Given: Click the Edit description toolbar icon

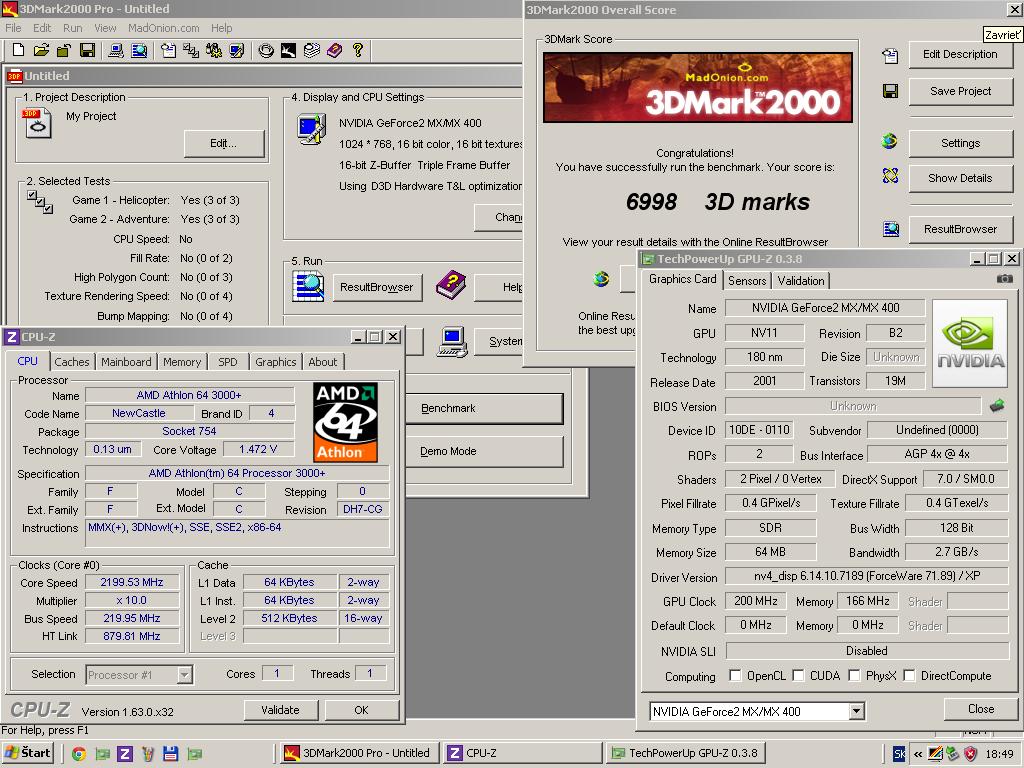Looking at the screenshot, I should point(168,50).
